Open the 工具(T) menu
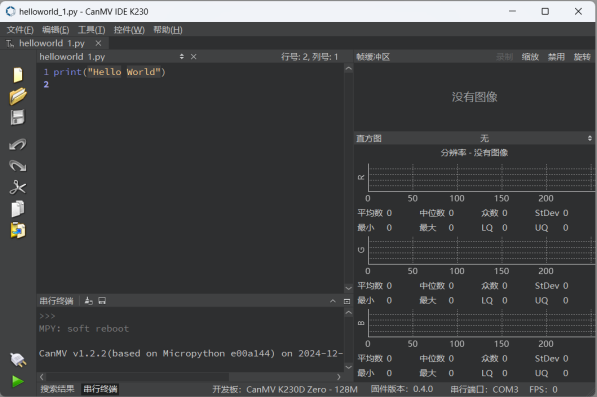The height and width of the screenshot is (397, 597). click(91, 30)
